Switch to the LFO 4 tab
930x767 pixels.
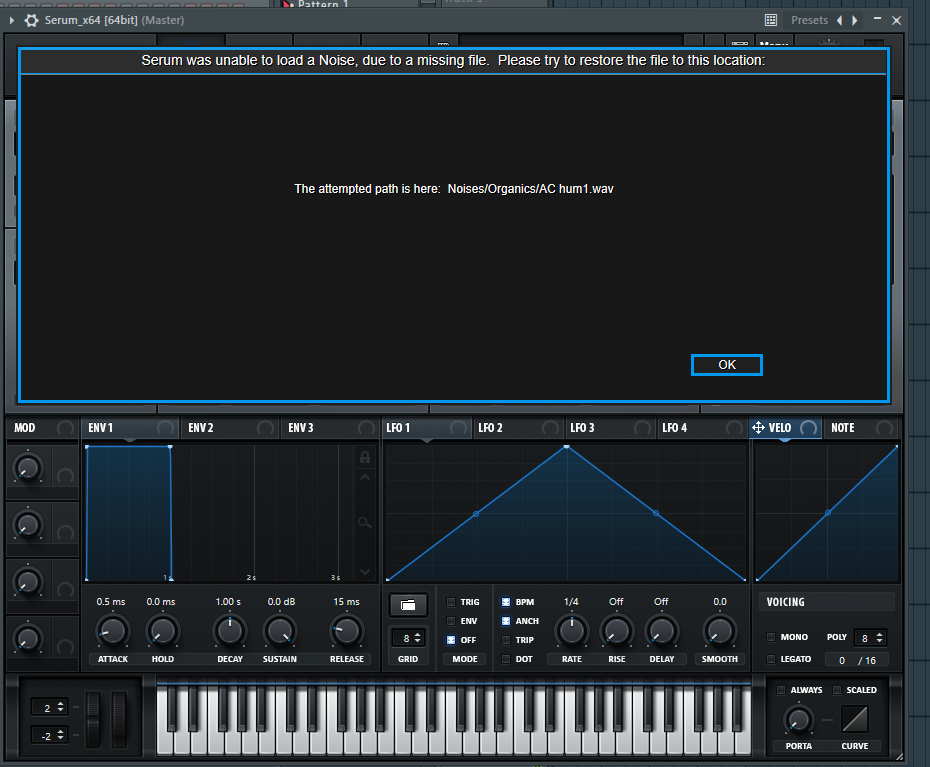point(702,428)
